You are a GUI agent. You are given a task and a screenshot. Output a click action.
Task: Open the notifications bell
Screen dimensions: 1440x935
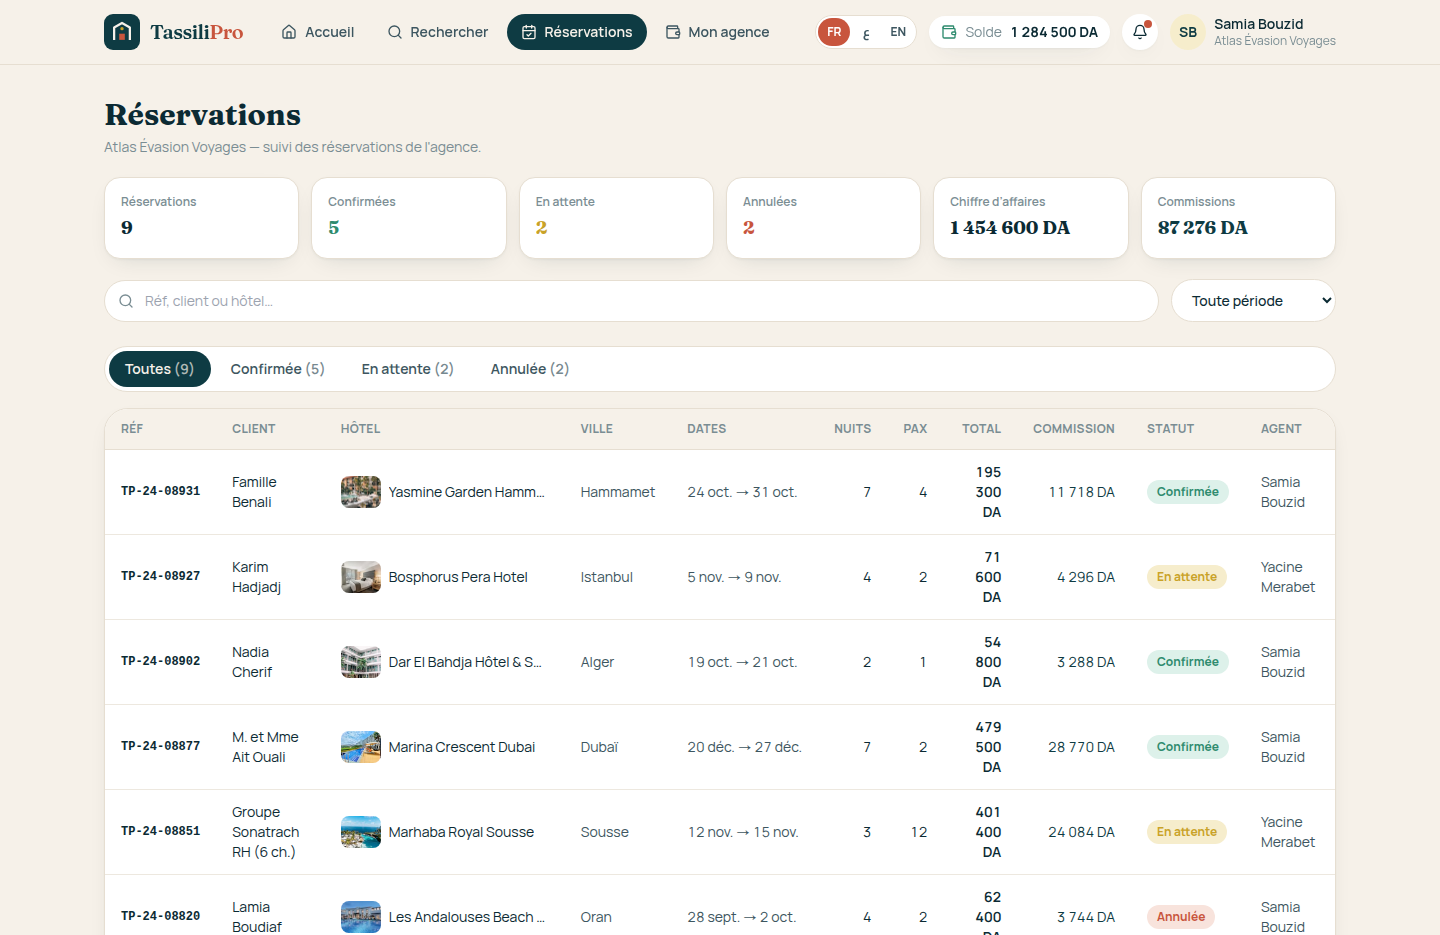tap(1140, 32)
